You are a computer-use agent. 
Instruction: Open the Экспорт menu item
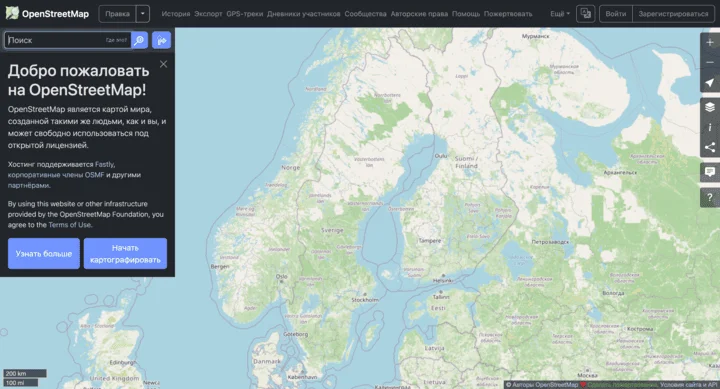208,14
